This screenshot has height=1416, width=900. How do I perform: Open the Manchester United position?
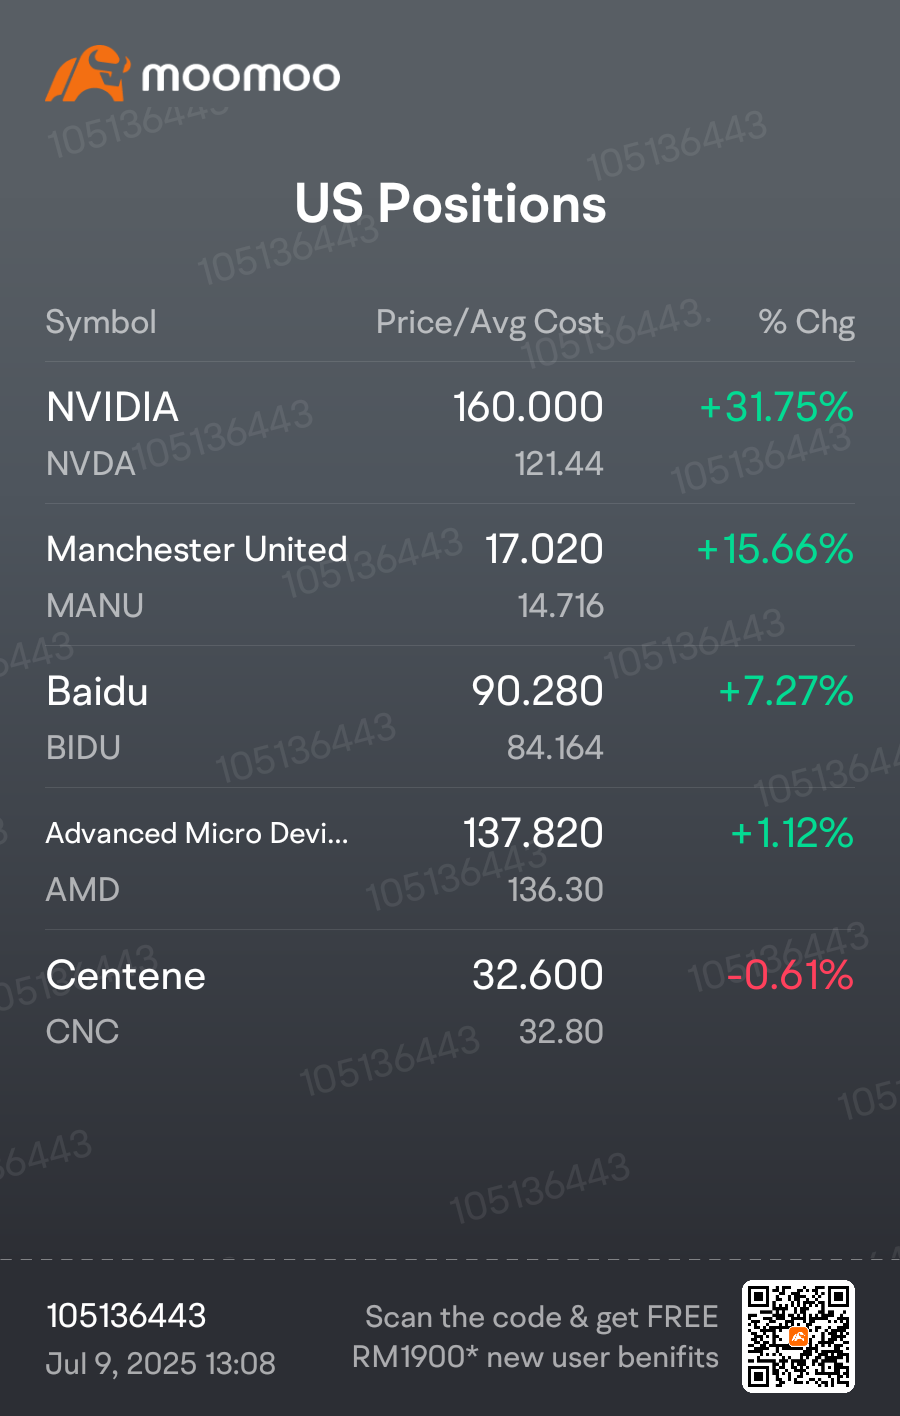tap(450, 575)
